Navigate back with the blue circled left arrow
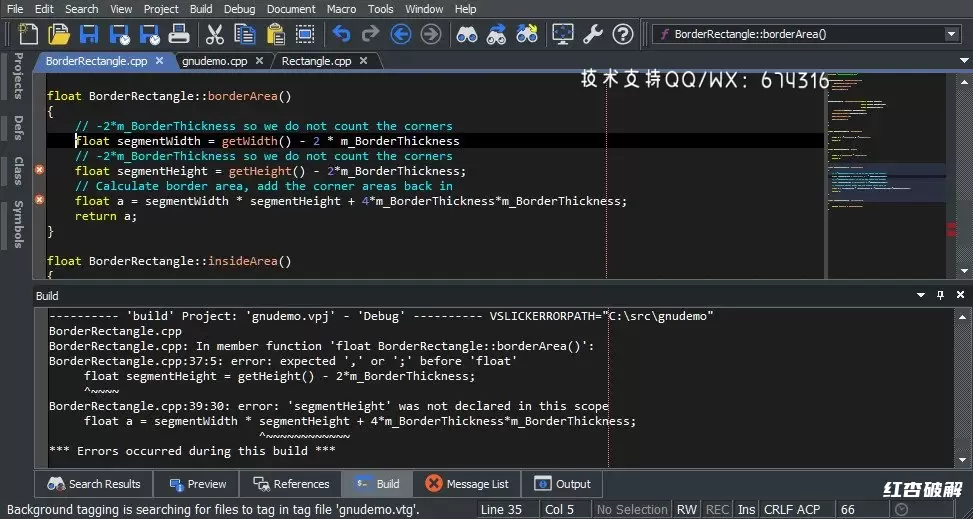Viewport: 973px width, 519px height. tap(401, 34)
